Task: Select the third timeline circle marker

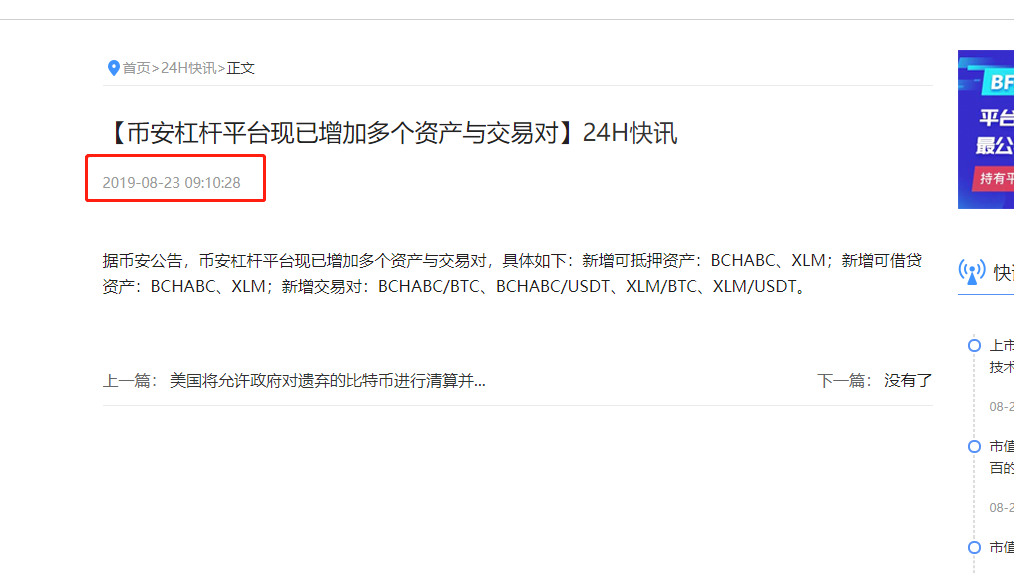Action: tap(975, 547)
